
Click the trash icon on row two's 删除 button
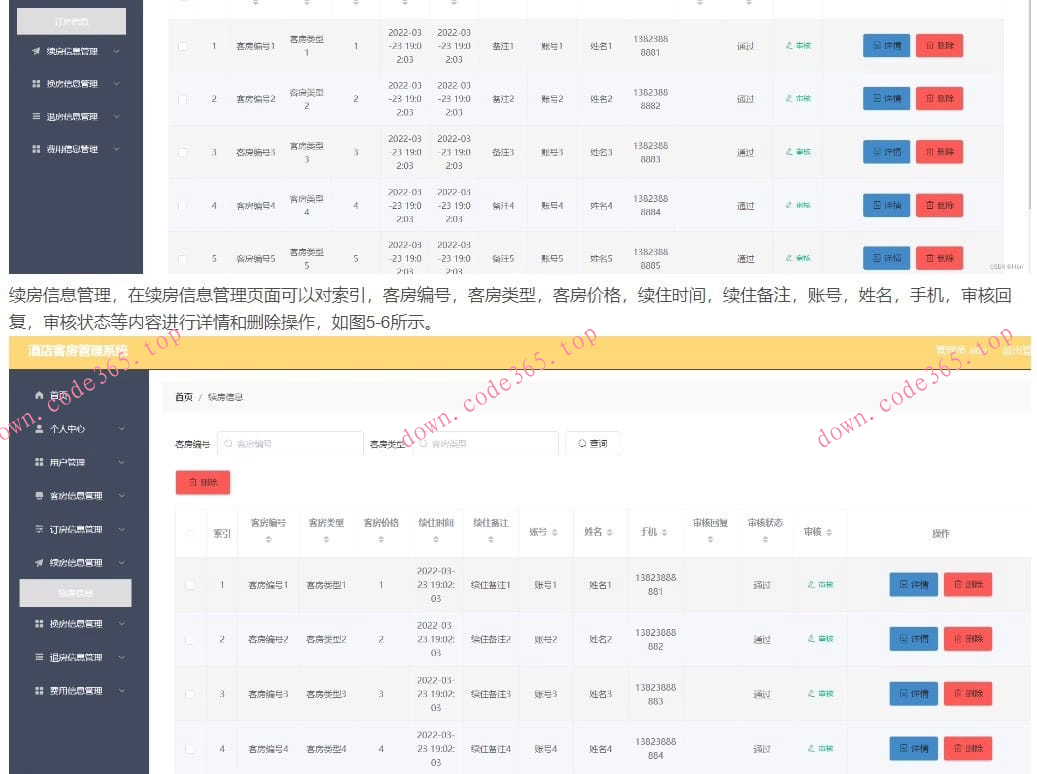[956, 638]
